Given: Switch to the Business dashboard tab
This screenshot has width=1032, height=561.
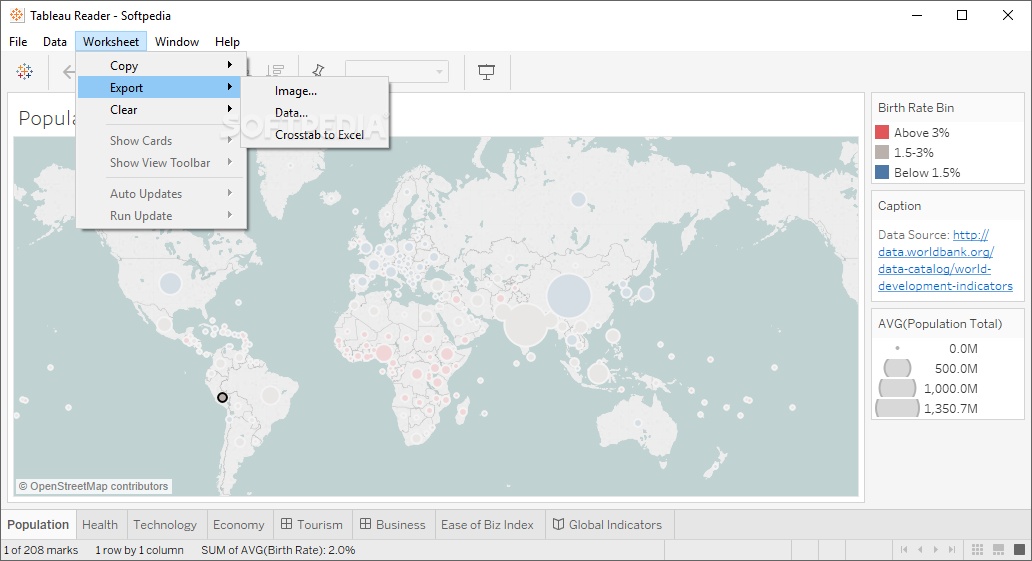Looking at the screenshot, I should click(393, 525).
